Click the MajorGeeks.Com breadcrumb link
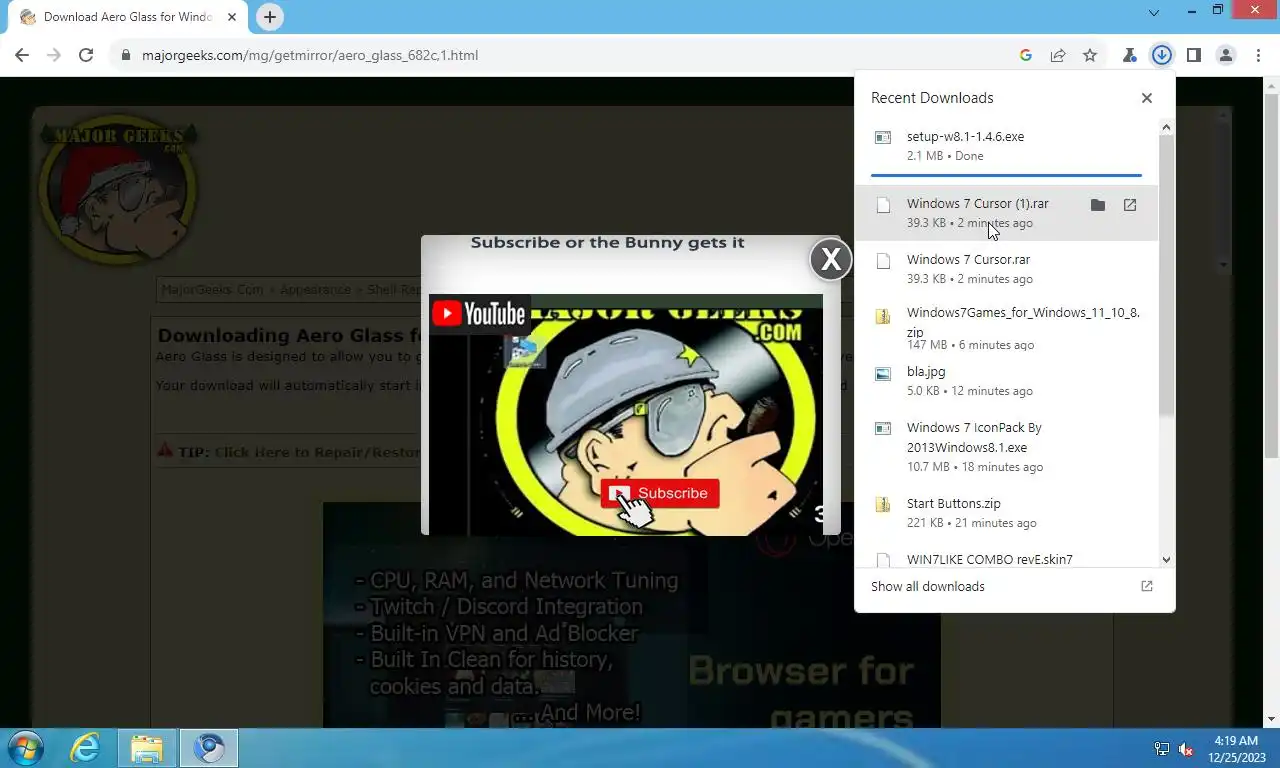The image size is (1280, 768). 212,289
